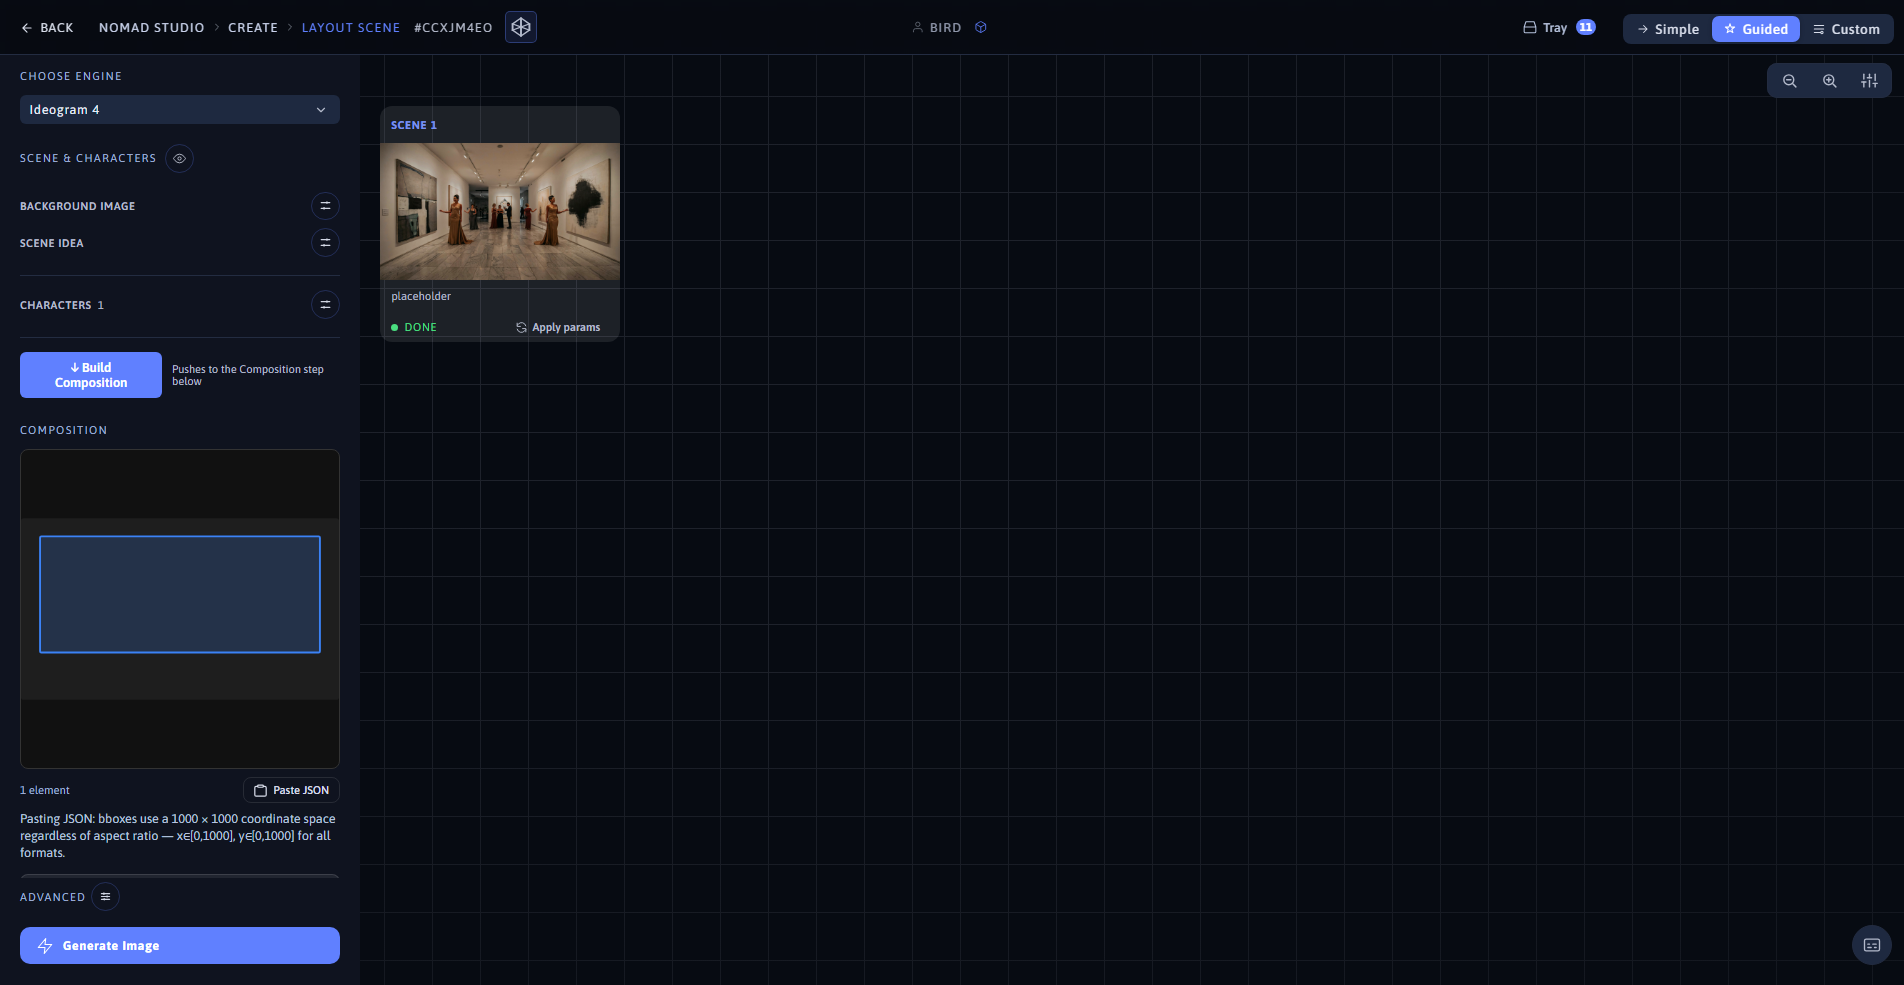Select the blue composition element box
Screen dimensions: 1904x985
(x=180, y=595)
